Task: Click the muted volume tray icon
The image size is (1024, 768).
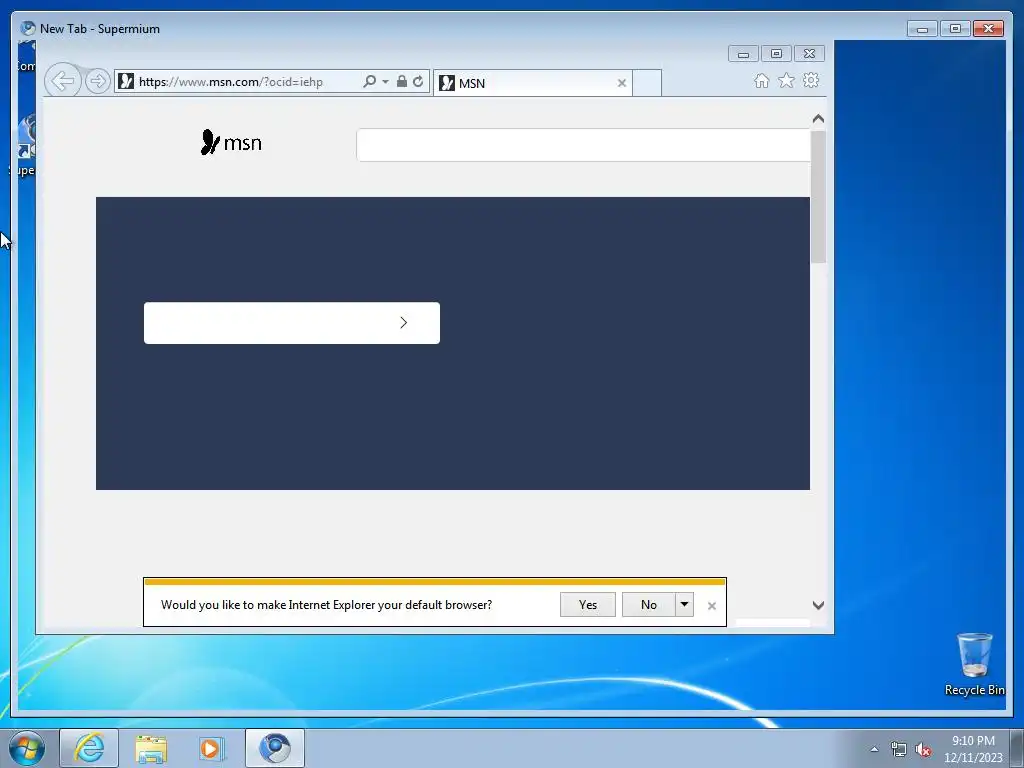Action: [923, 750]
